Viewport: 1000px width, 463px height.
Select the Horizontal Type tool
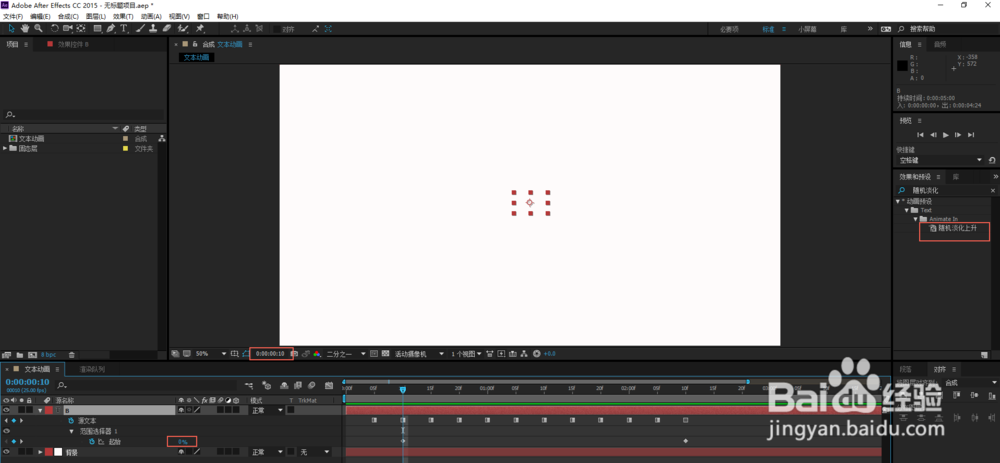pyautogui.click(x=124, y=29)
